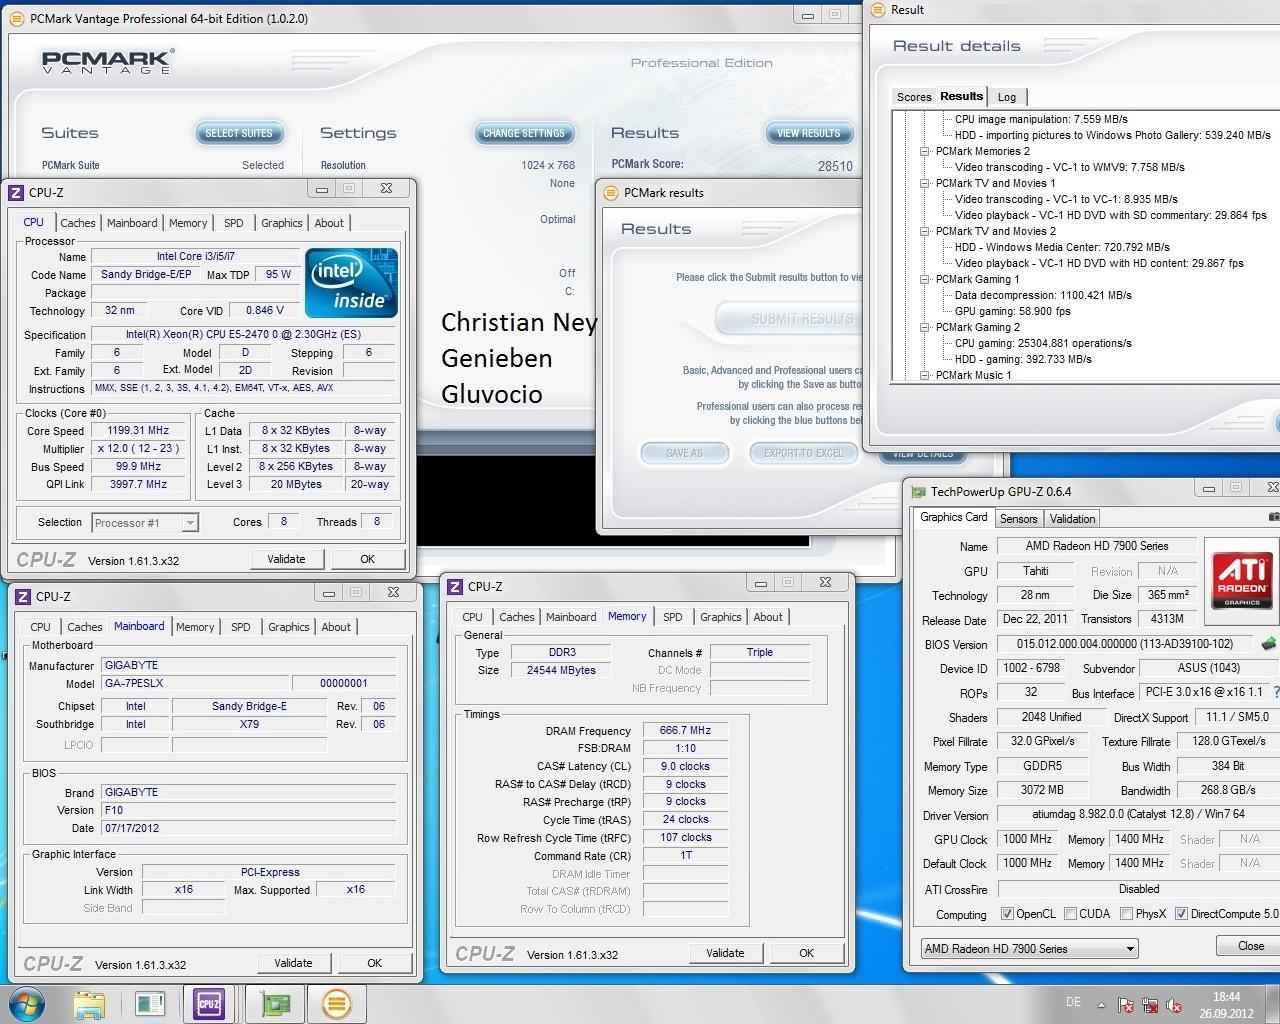Click the Close button in GPU-Z
Image resolution: width=1280 pixels, height=1024 pixels.
[1250, 946]
